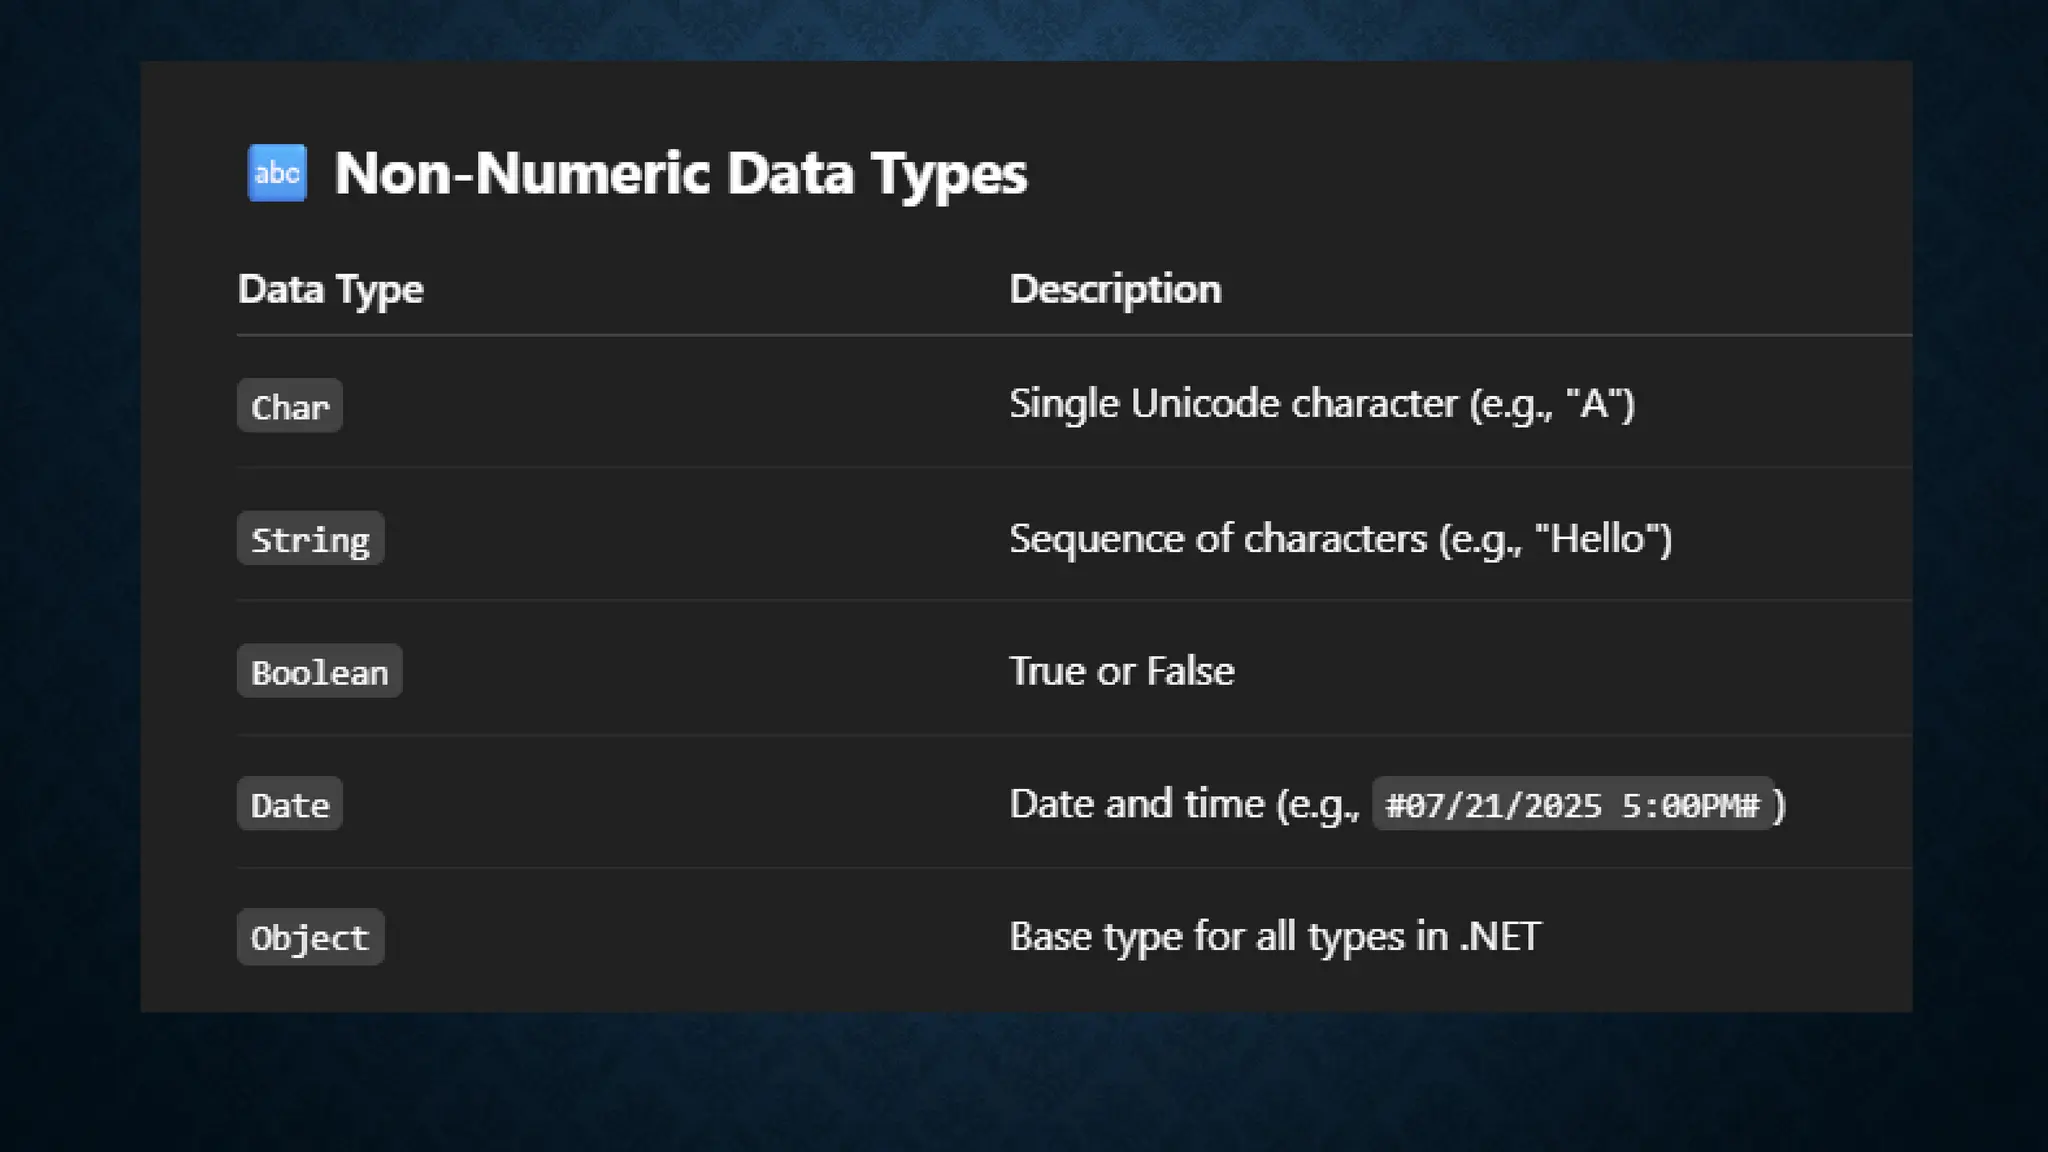Viewport: 2048px width, 1152px height.
Task: Click the Date type badge
Action: pyautogui.click(x=290, y=805)
